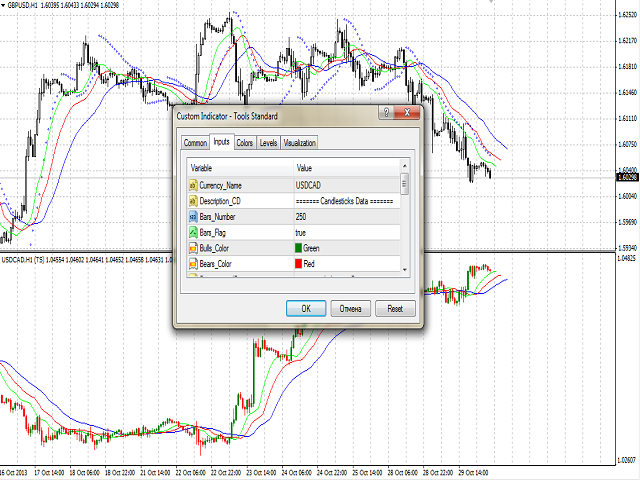Click the Bars_Flag variable label
This screenshot has height=480, width=640.
coord(212,233)
